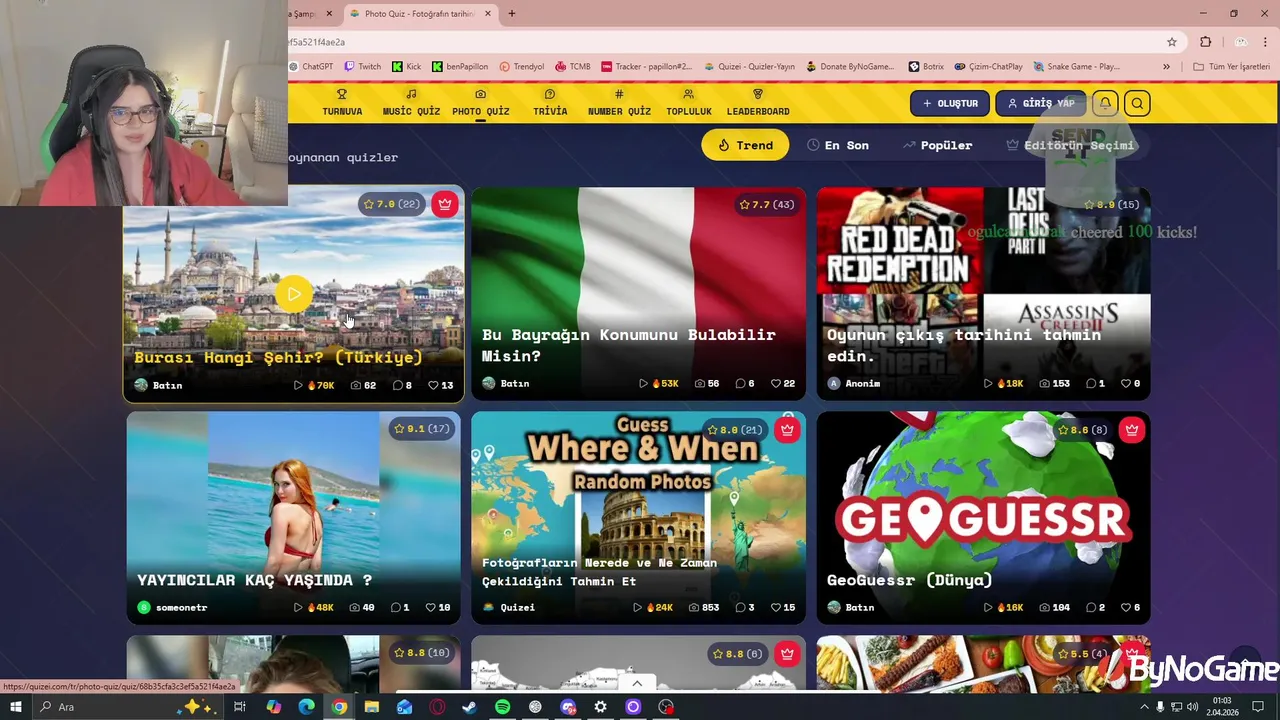This screenshot has height=720, width=1280.
Task: Click the 9.1 (17) rating badge
Action: coord(422,429)
